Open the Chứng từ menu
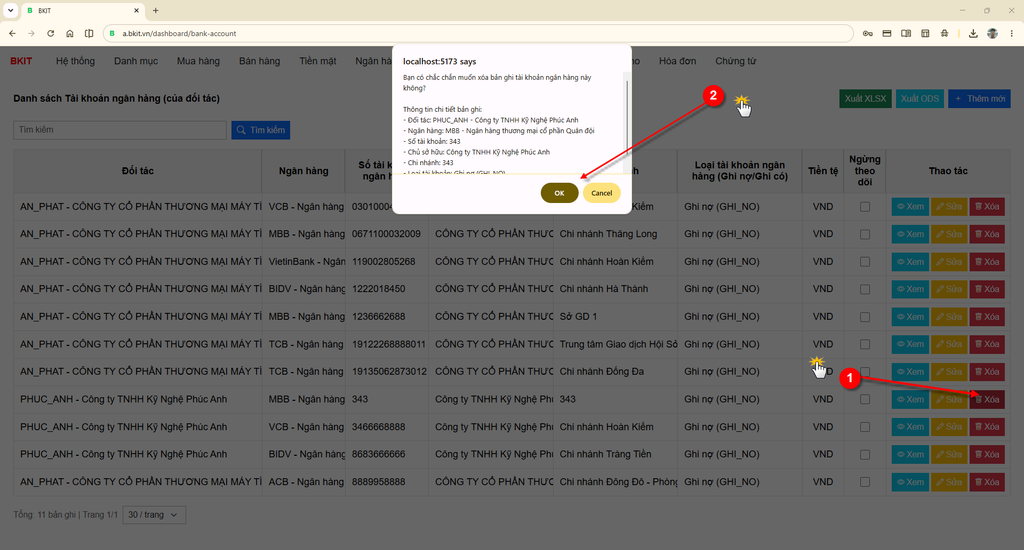This screenshot has height=550, width=1024. coord(735,61)
